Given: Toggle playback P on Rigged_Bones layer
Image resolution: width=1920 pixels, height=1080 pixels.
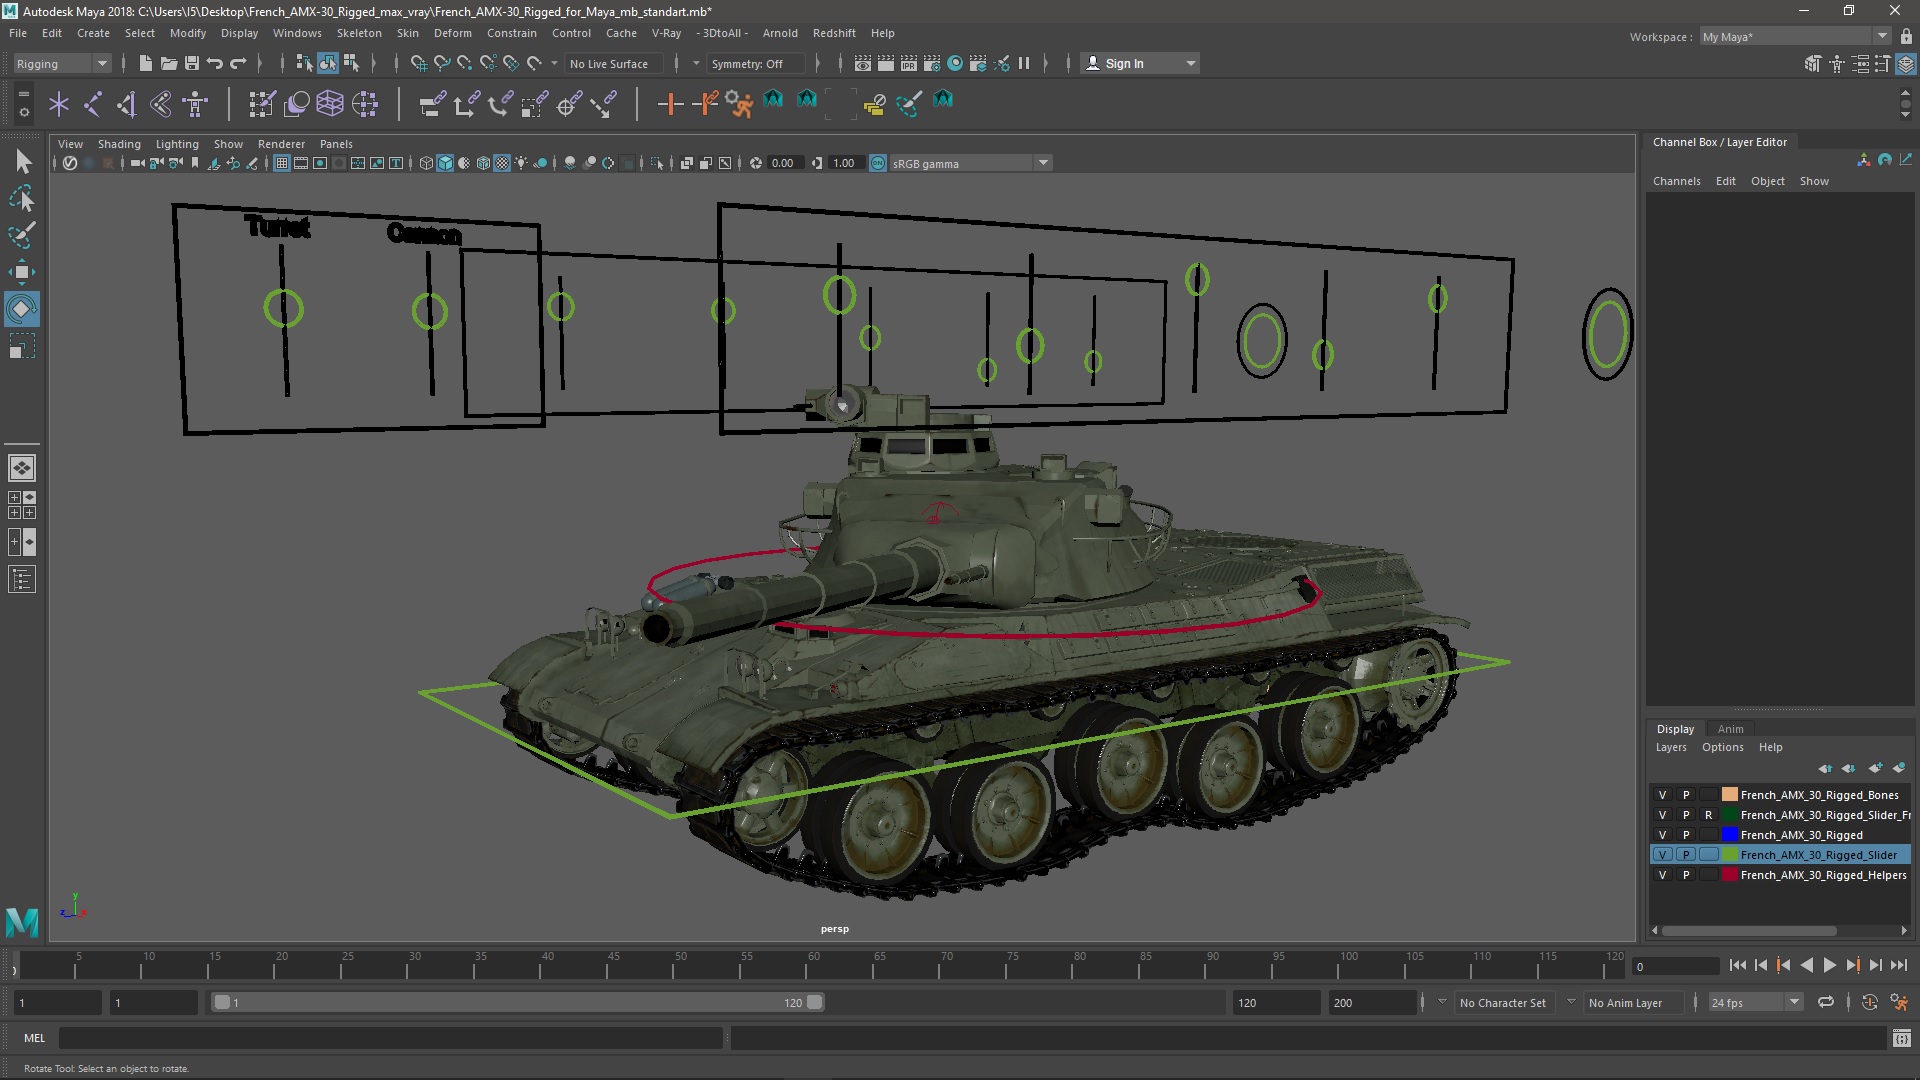Looking at the screenshot, I should pos(1686,795).
